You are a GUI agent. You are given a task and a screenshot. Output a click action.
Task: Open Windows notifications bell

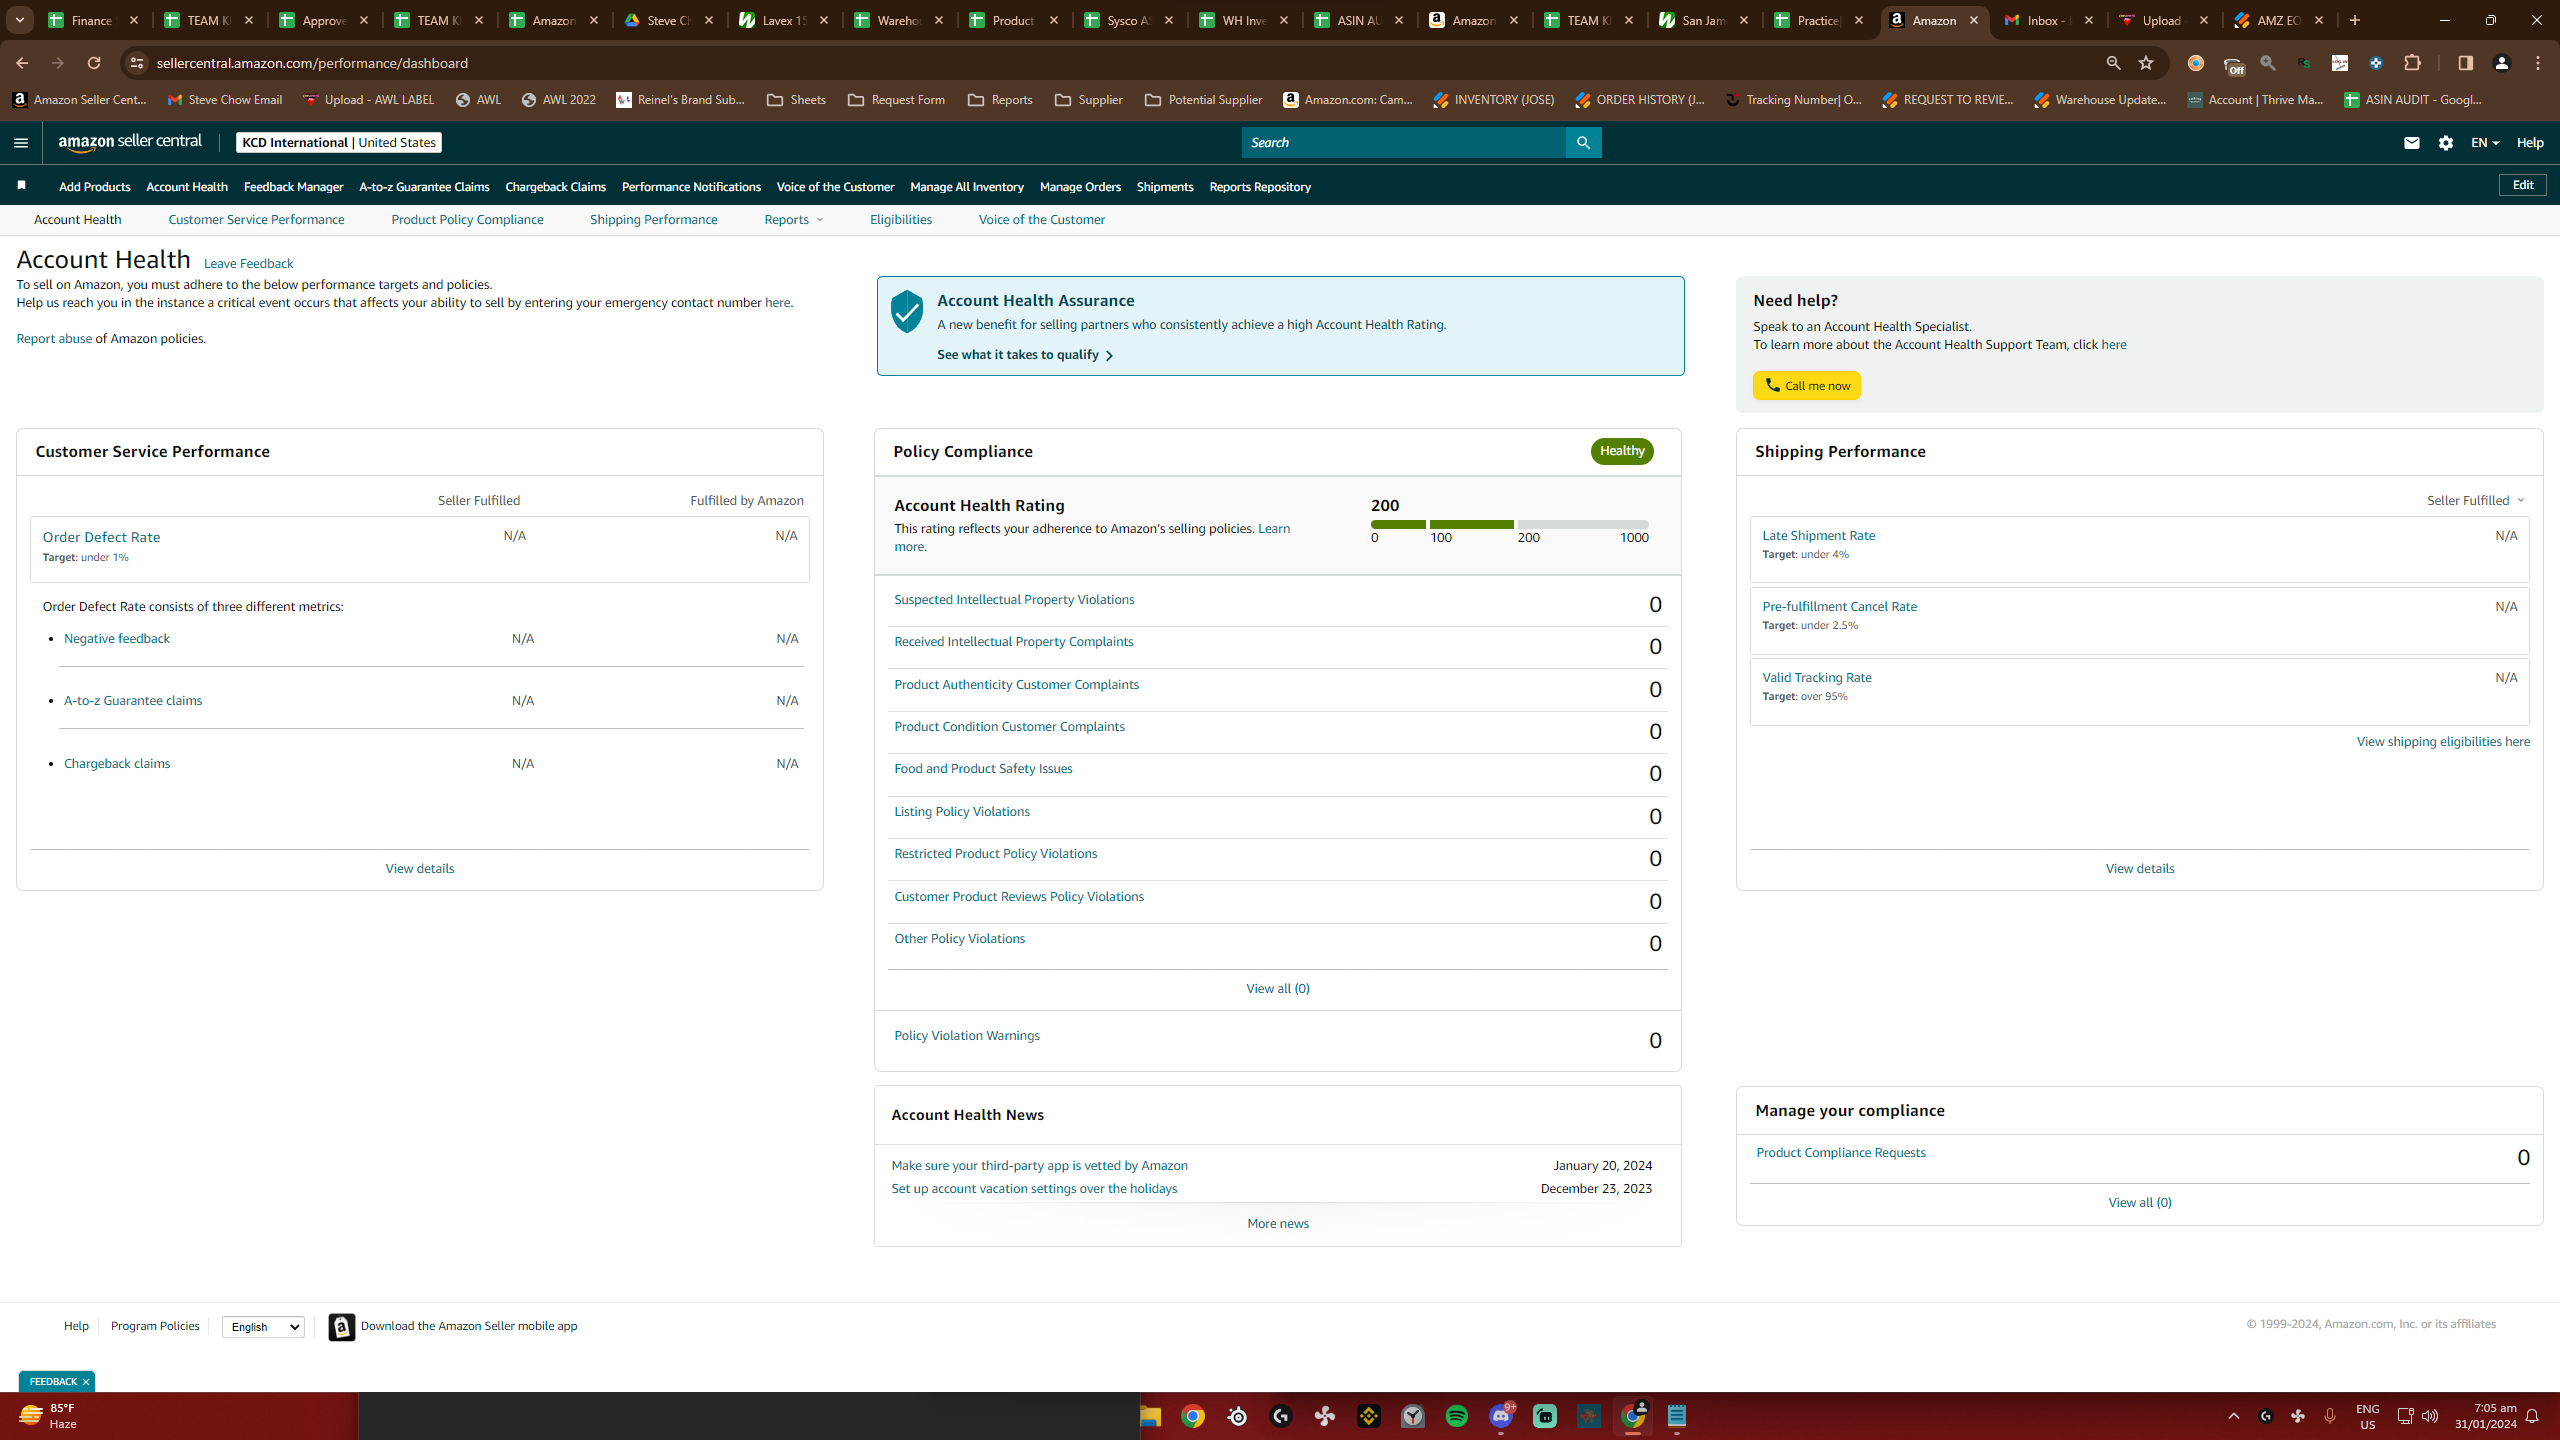pos(2532,1416)
